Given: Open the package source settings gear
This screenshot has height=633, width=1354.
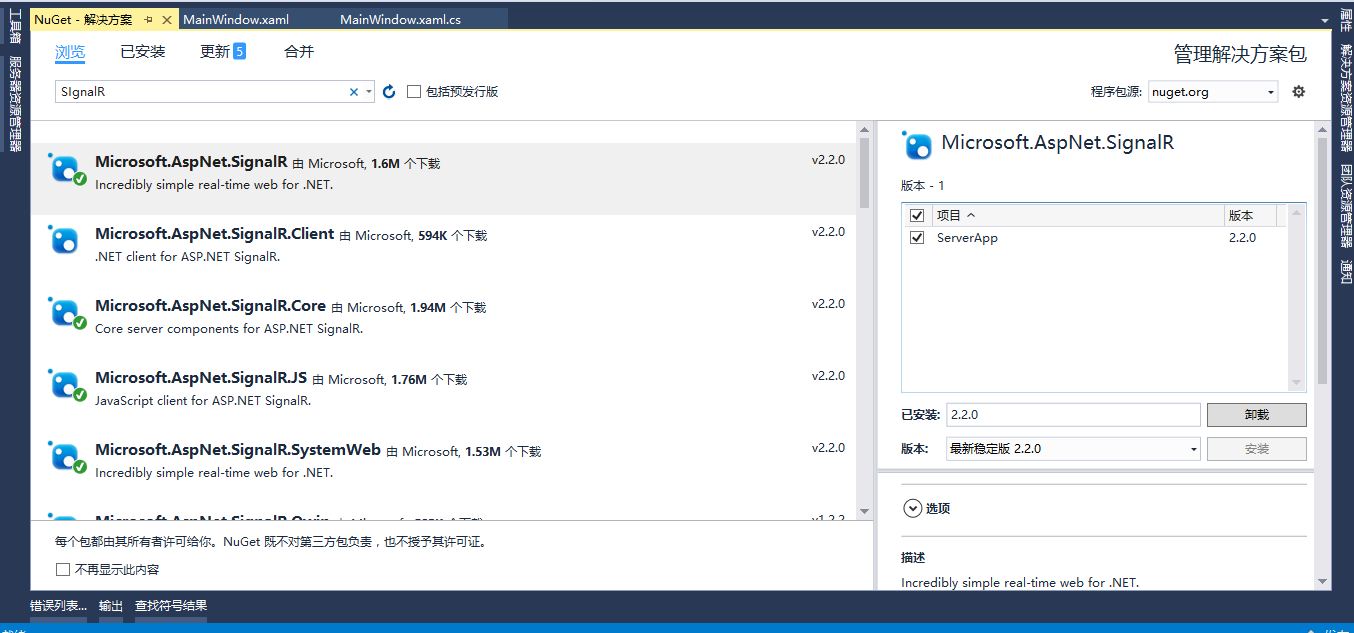Looking at the screenshot, I should coord(1299,91).
